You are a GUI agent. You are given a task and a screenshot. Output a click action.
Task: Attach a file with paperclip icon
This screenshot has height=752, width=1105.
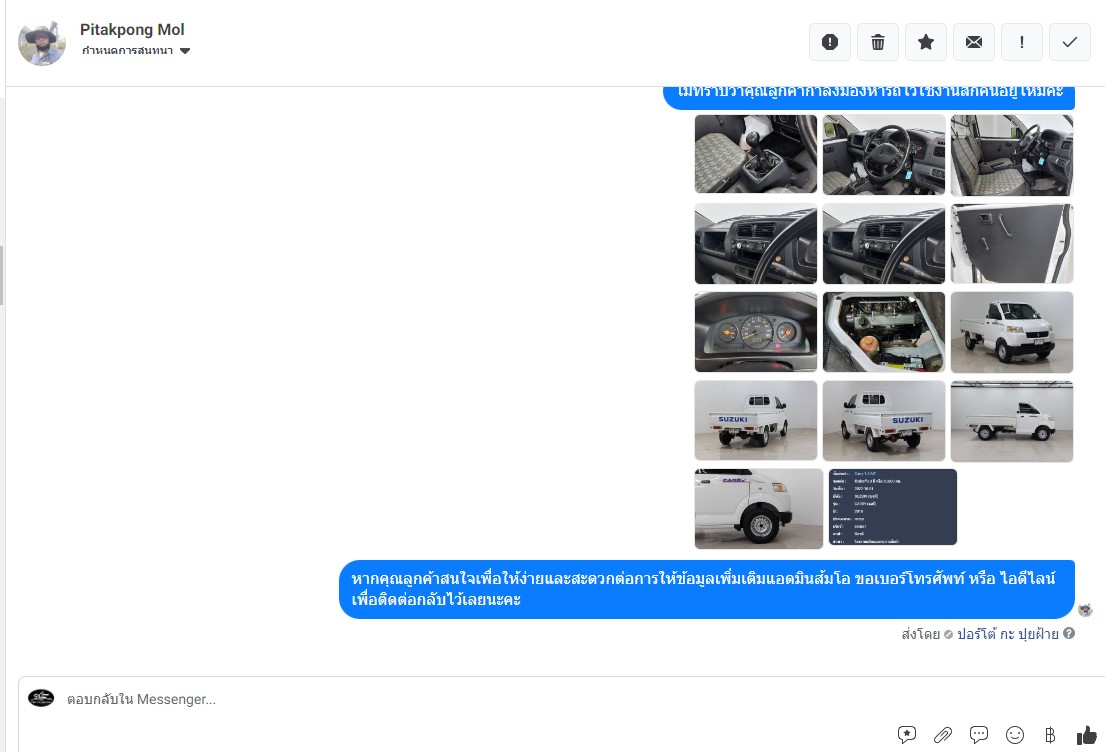[942, 735]
